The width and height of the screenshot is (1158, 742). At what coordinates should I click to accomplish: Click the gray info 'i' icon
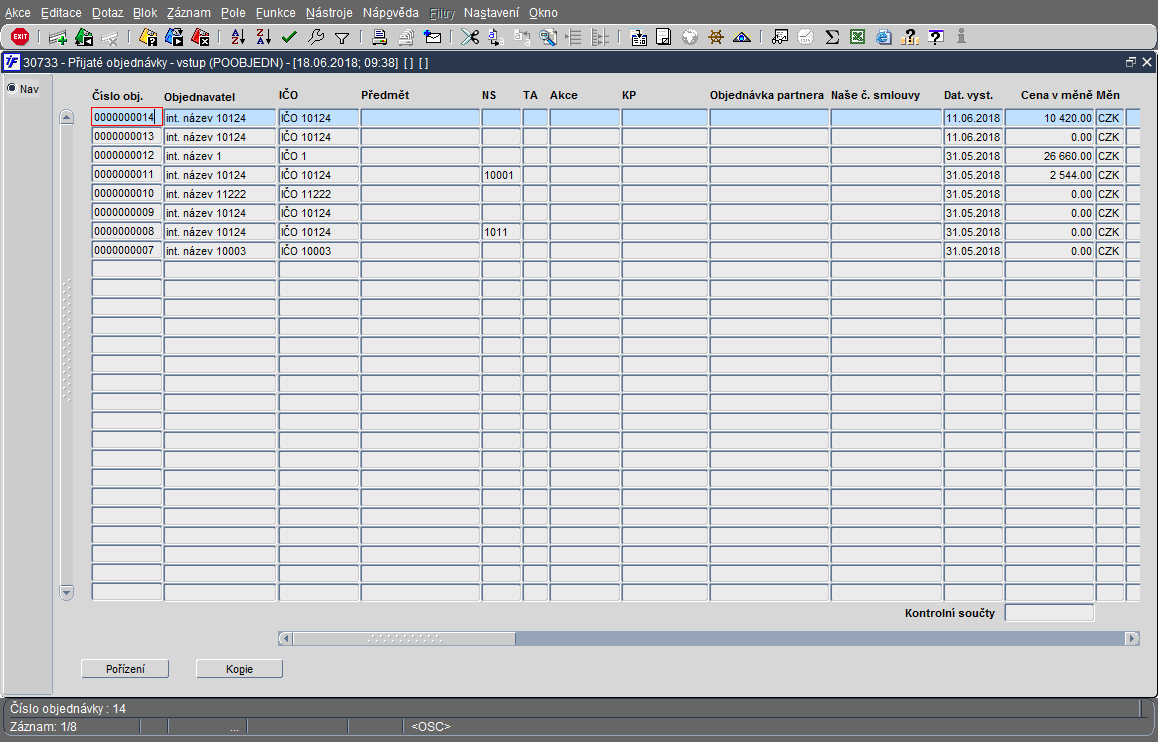tap(961, 36)
